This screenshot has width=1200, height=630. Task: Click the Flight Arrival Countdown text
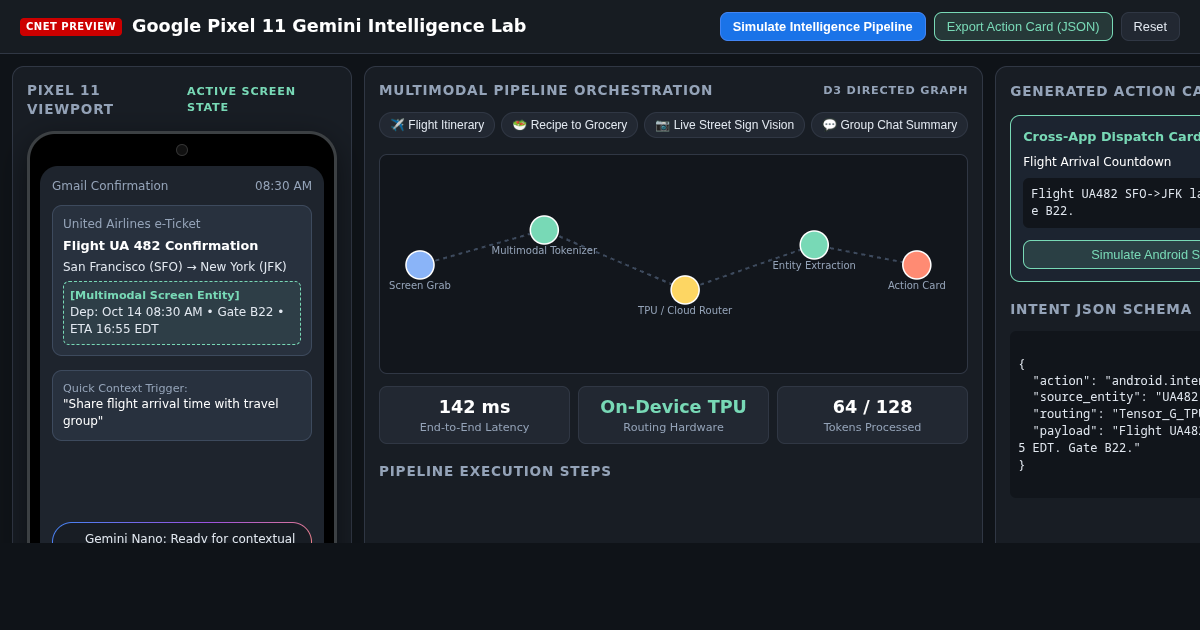point(1097,162)
